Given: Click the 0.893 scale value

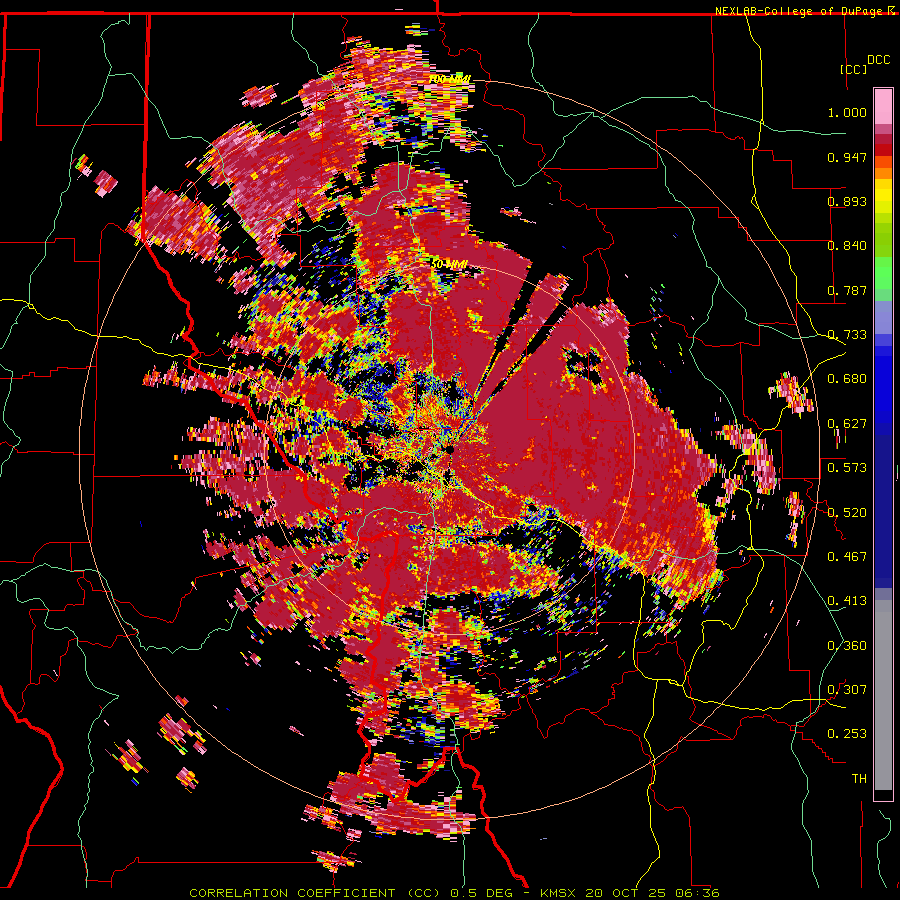Looking at the screenshot, I should (847, 201).
